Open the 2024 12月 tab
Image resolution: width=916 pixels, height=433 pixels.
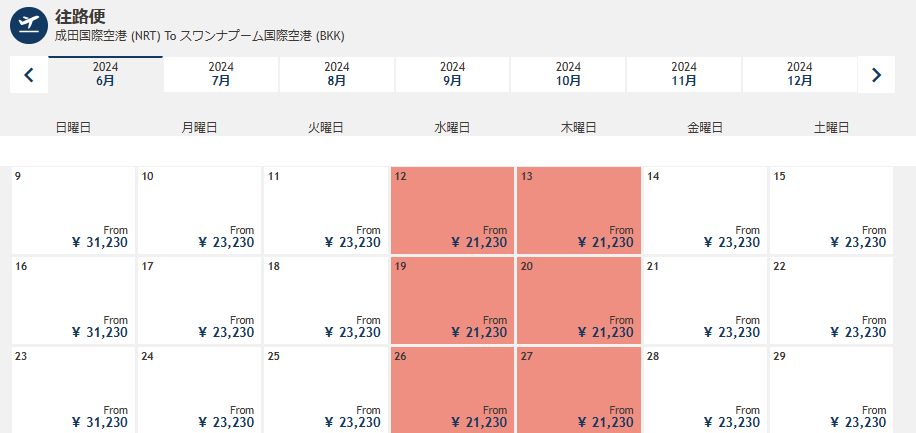pyautogui.click(x=799, y=75)
